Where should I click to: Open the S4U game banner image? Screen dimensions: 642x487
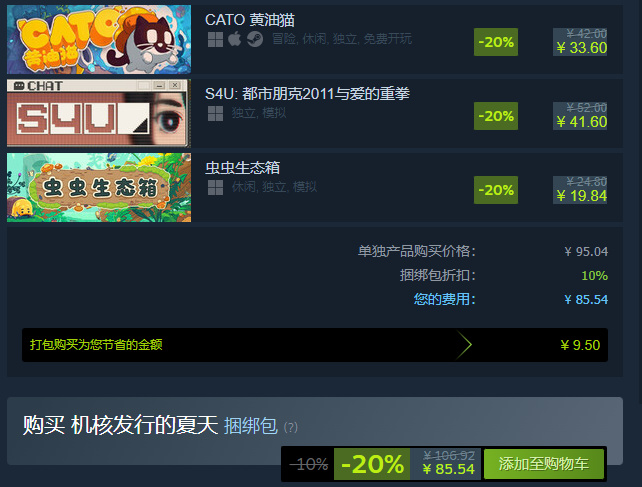coord(99,113)
